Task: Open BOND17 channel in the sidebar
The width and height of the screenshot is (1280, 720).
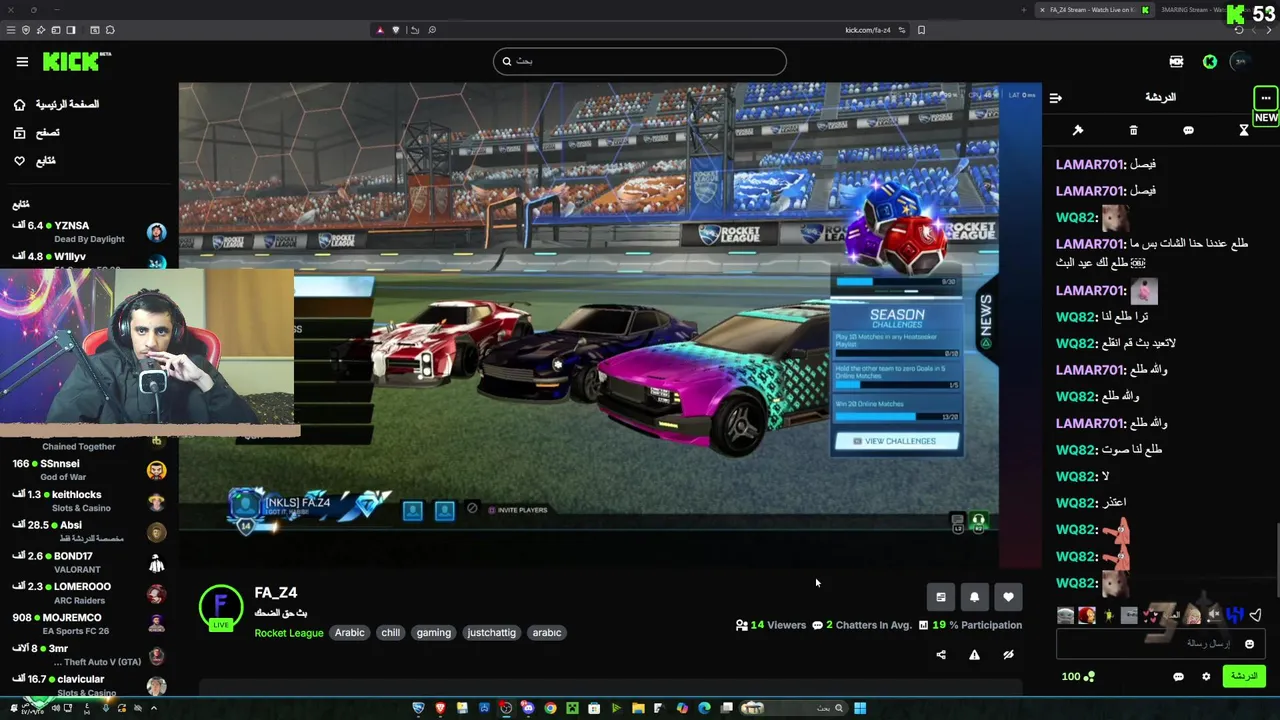Action: coord(89,563)
